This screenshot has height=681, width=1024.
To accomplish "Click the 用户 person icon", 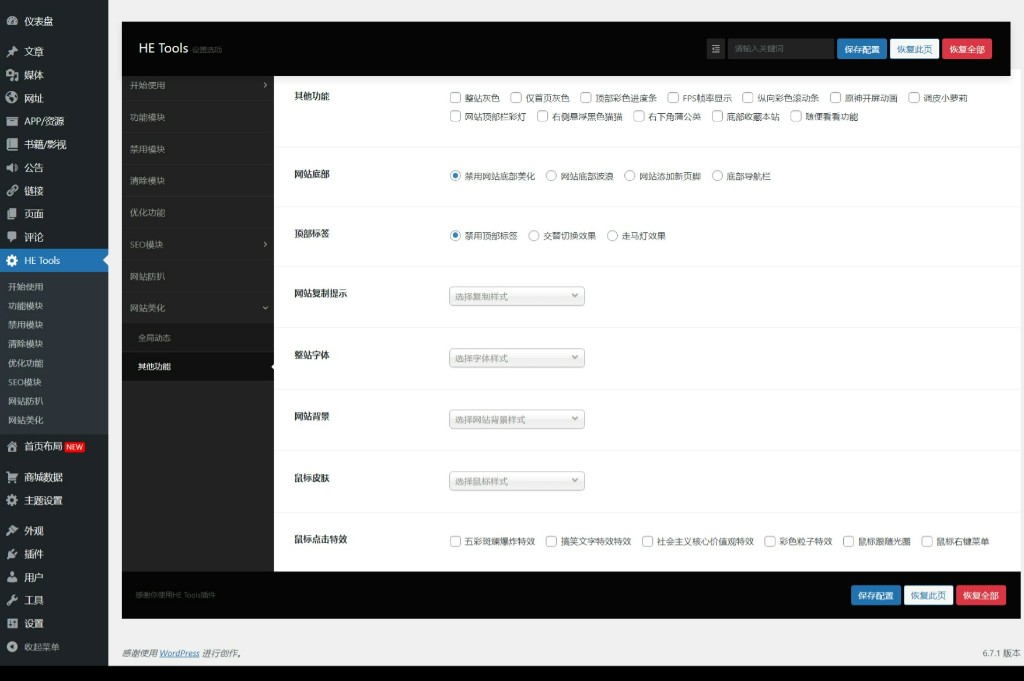I will pyautogui.click(x=12, y=577).
